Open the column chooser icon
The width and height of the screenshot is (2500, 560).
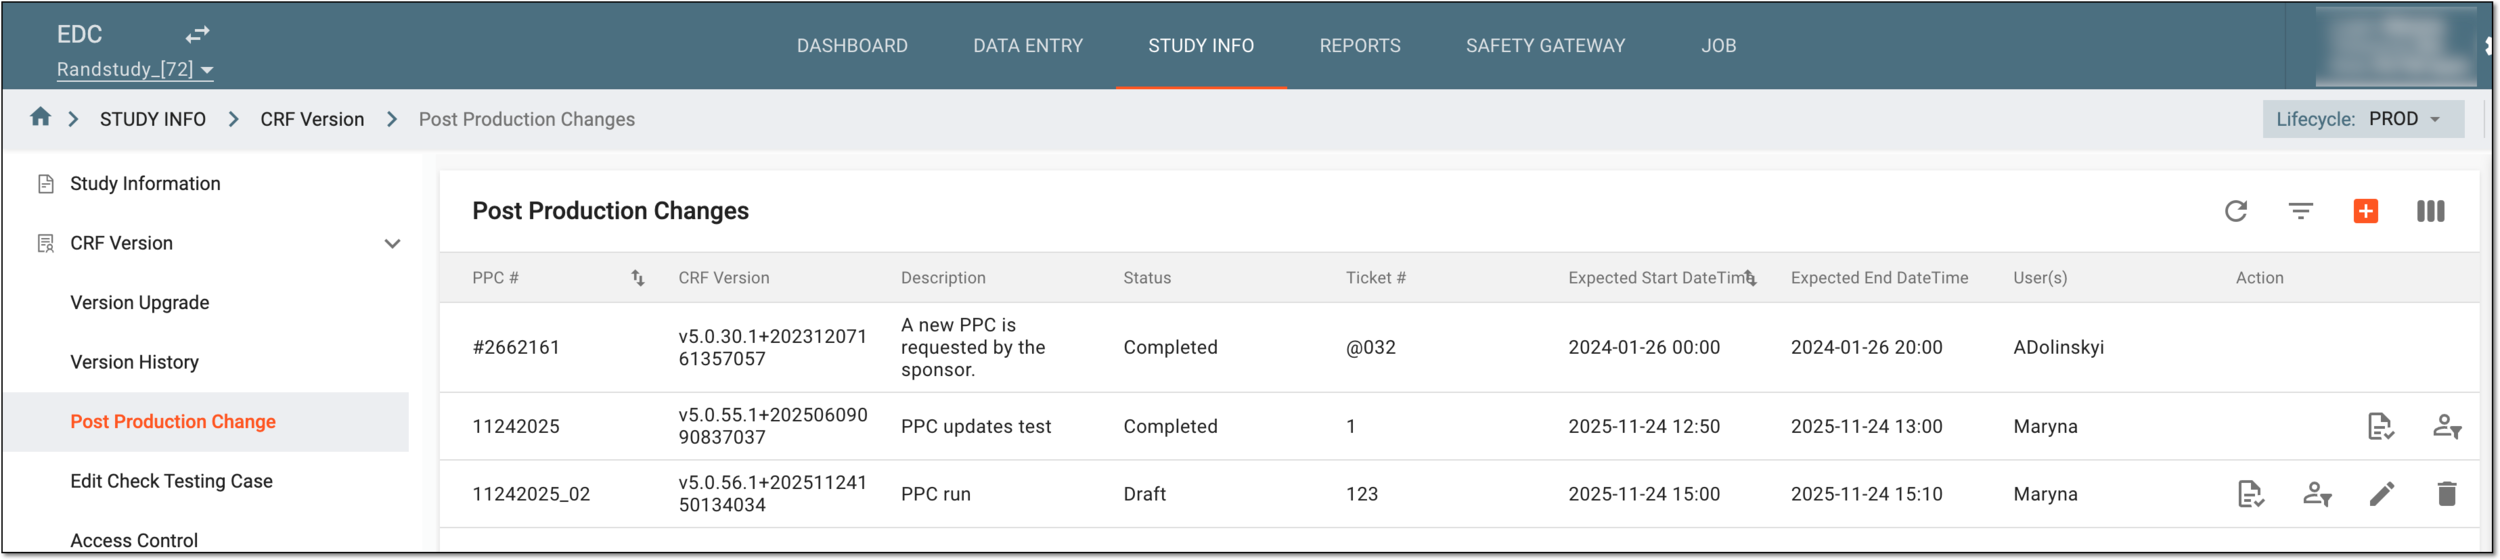[2431, 211]
